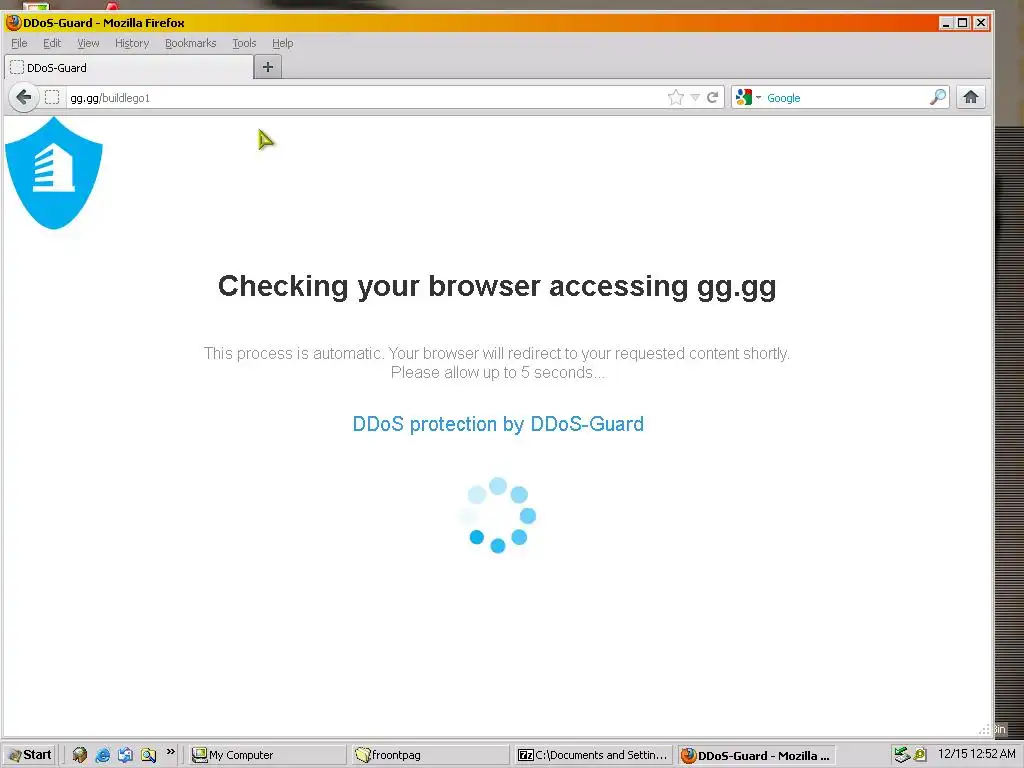Go to the home page via house icon
The width and height of the screenshot is (1024, 768).
[971, 97]
